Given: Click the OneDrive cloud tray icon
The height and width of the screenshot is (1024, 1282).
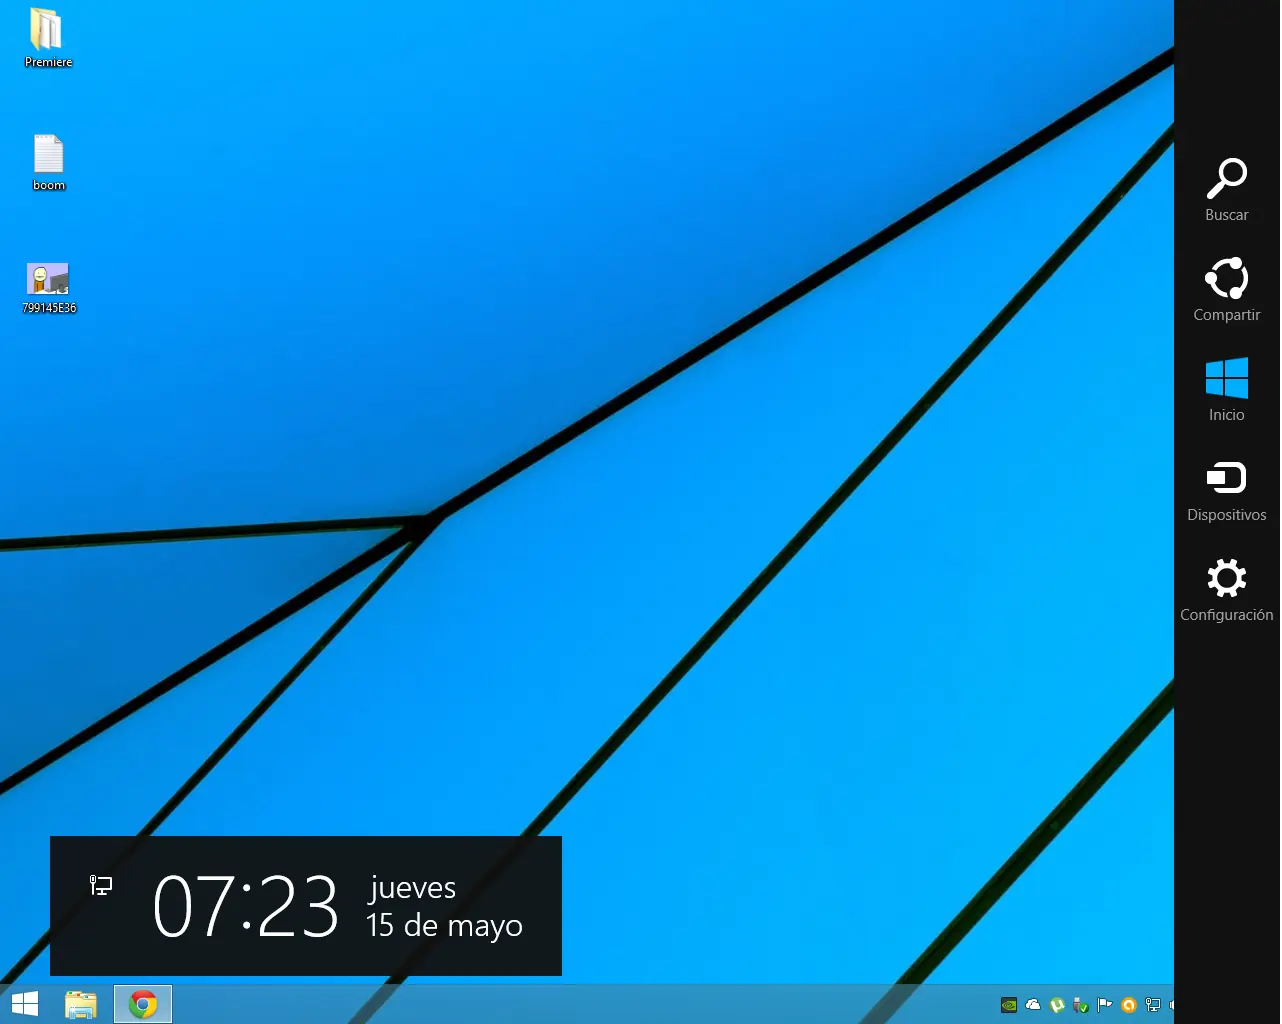Looking at the screenshot, I should click(1034, 1005).
